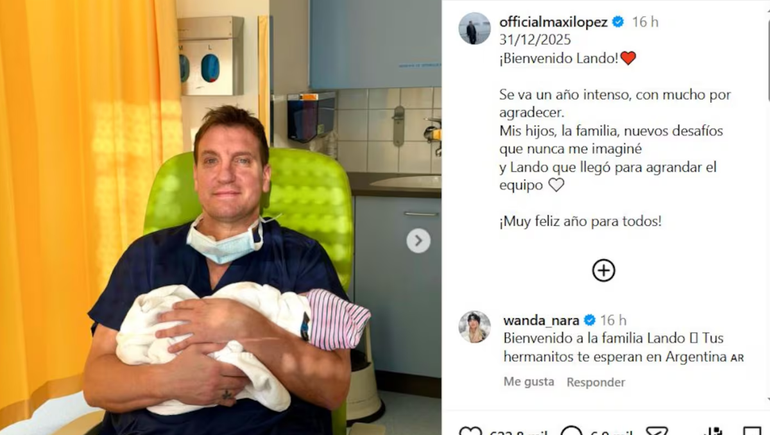Visit the wanda_nara username link
770x435 pixels.
click(541, 321)
